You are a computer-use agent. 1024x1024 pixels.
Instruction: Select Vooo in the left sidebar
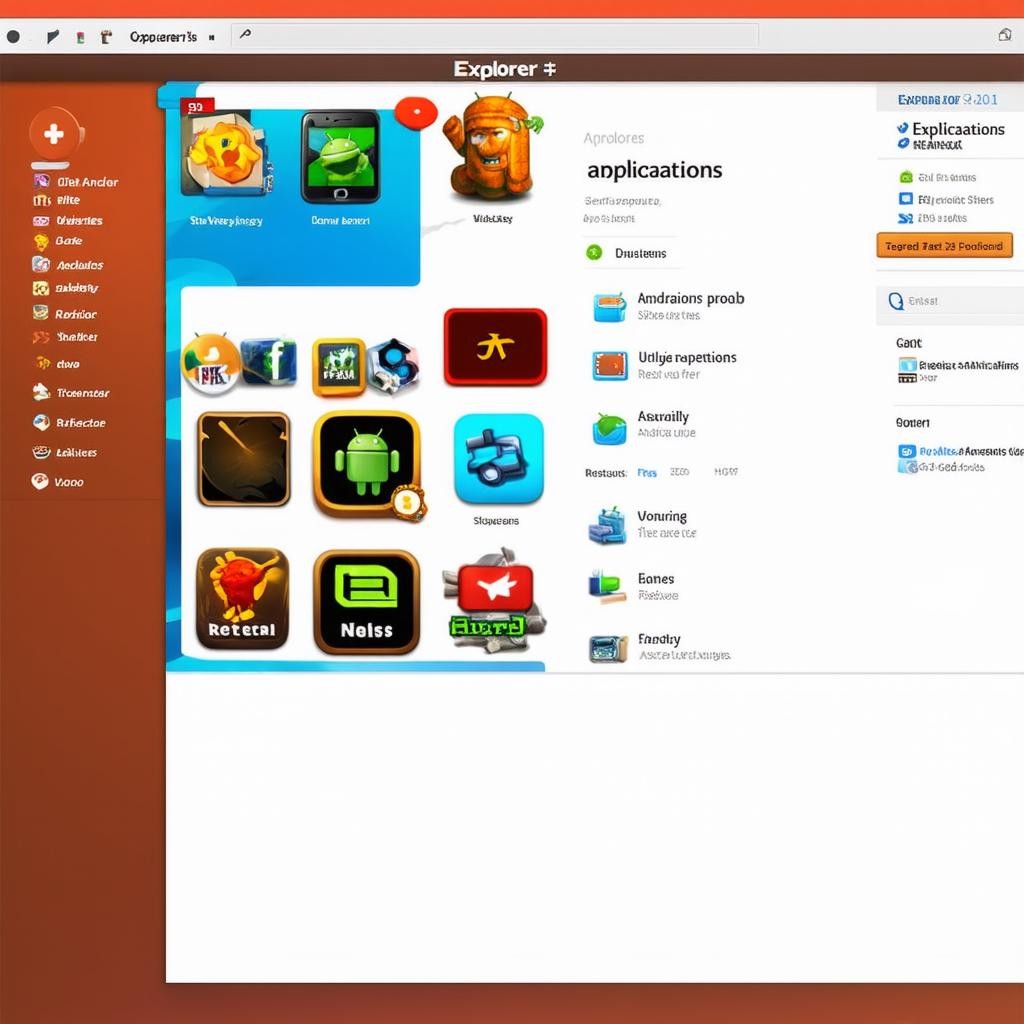[x=68, y=482]
